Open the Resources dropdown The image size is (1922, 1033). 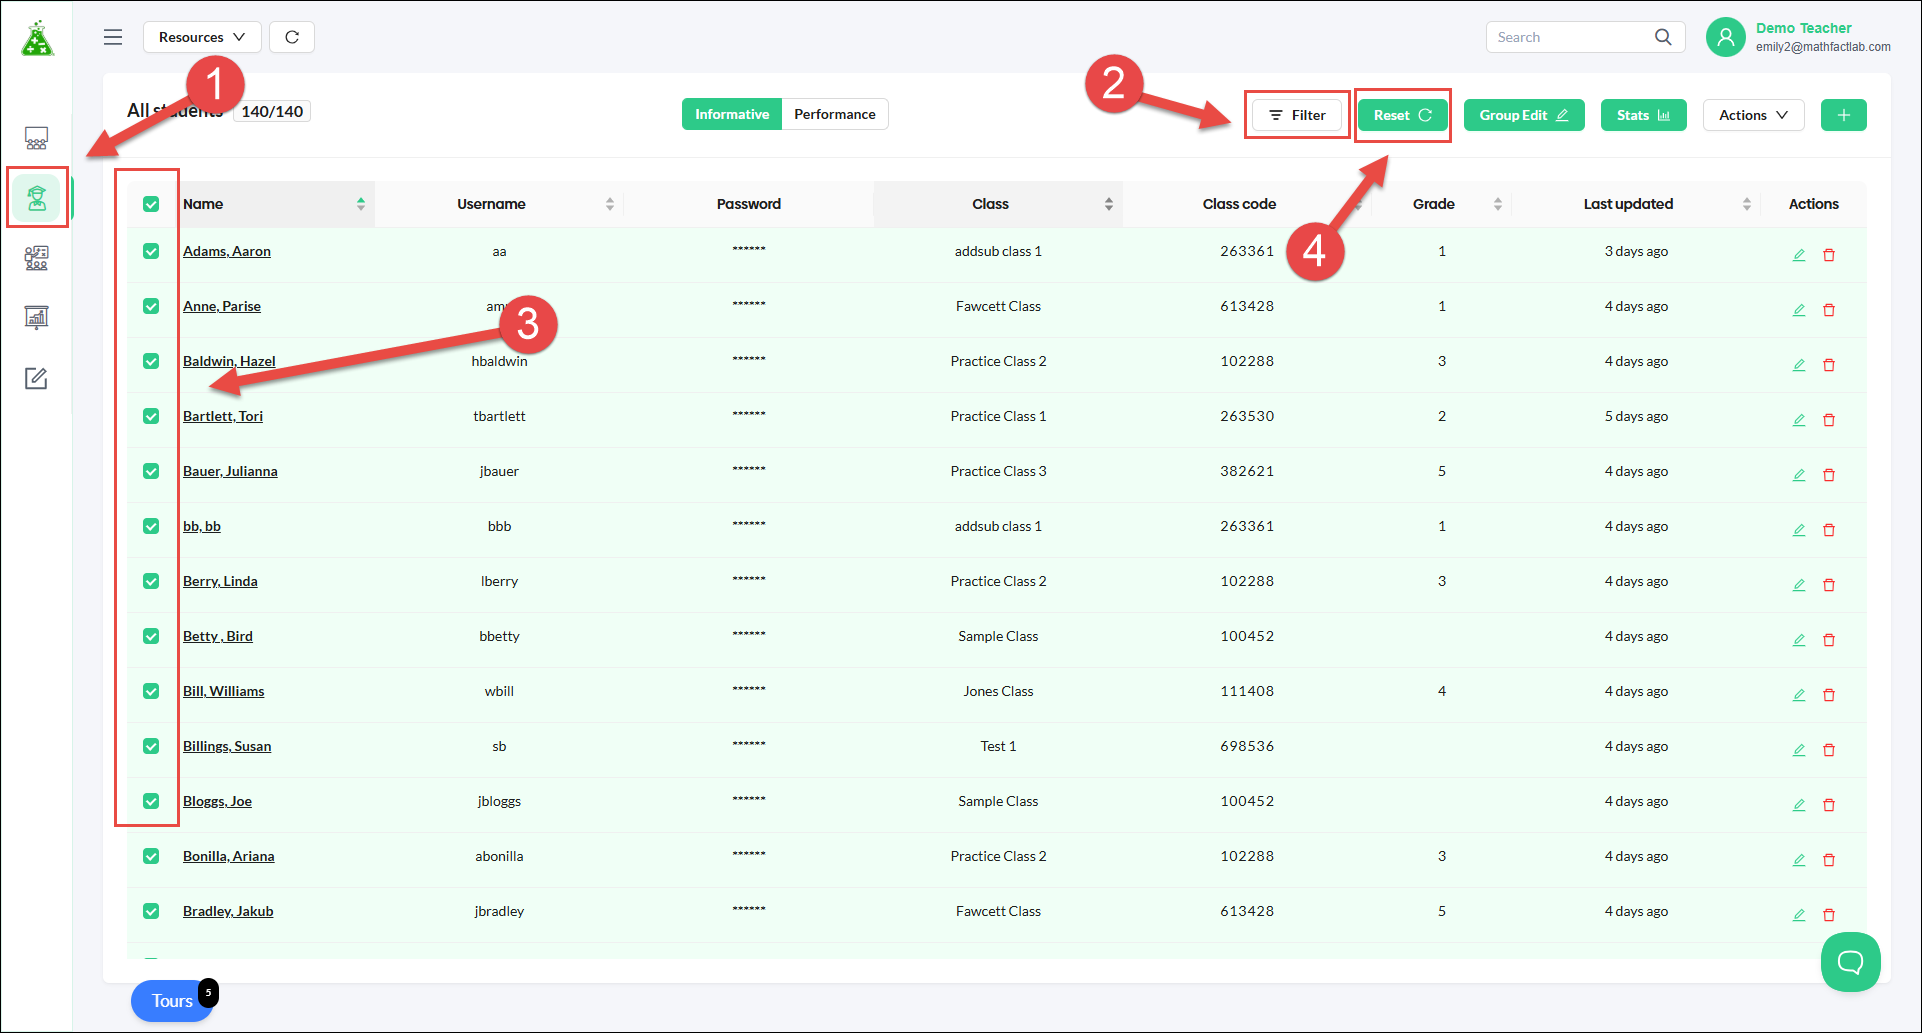[x=202, y=37]
